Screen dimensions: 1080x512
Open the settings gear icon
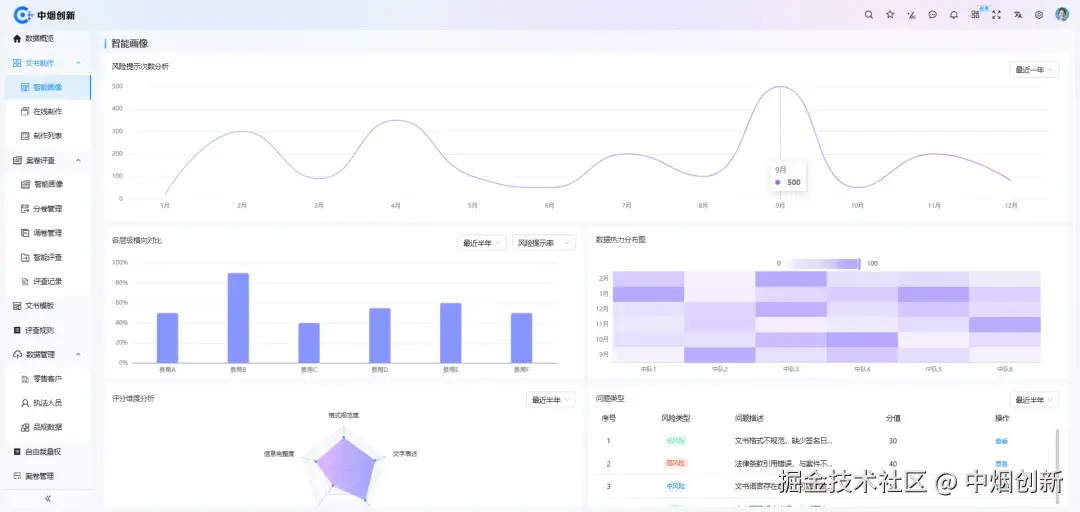click(x=1039, y=14)
